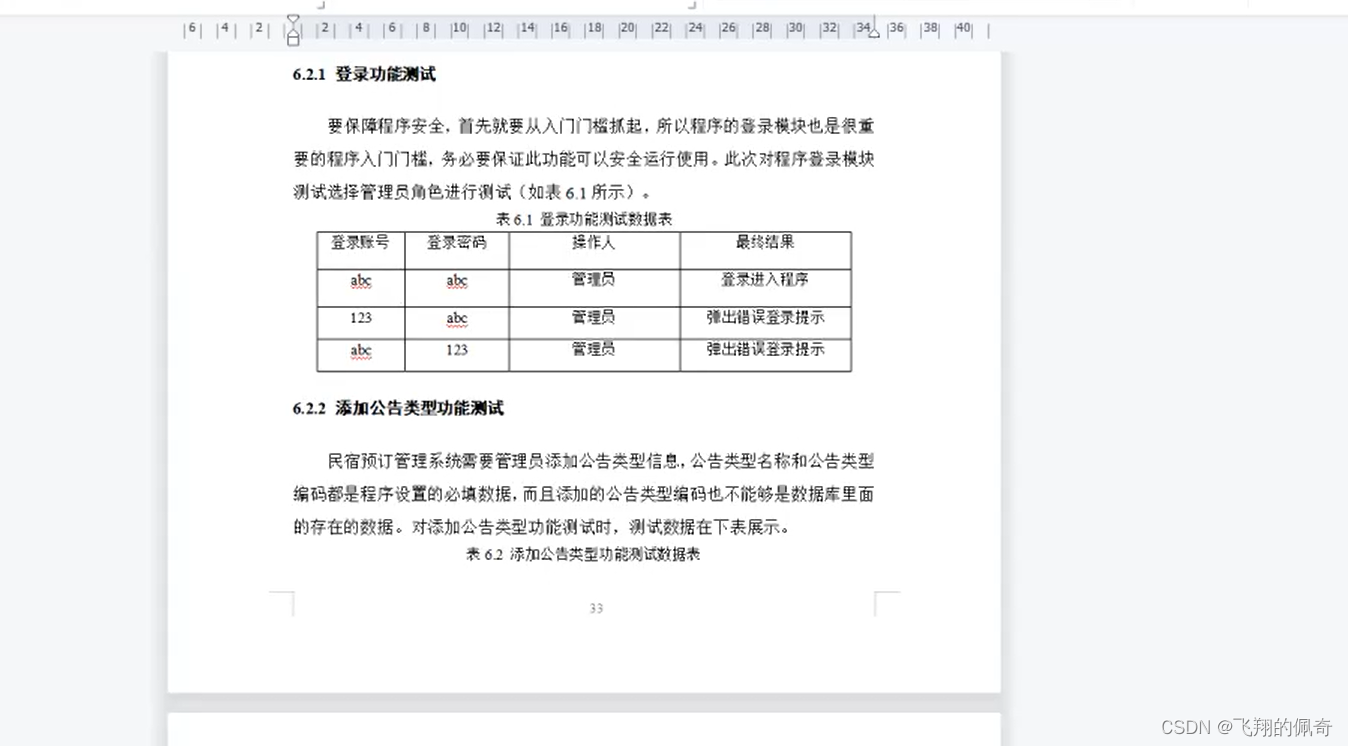Click the line starting 测试选择管理员角色进行测试
Viewport: 1348px width, 746px height.
[475, 192]
